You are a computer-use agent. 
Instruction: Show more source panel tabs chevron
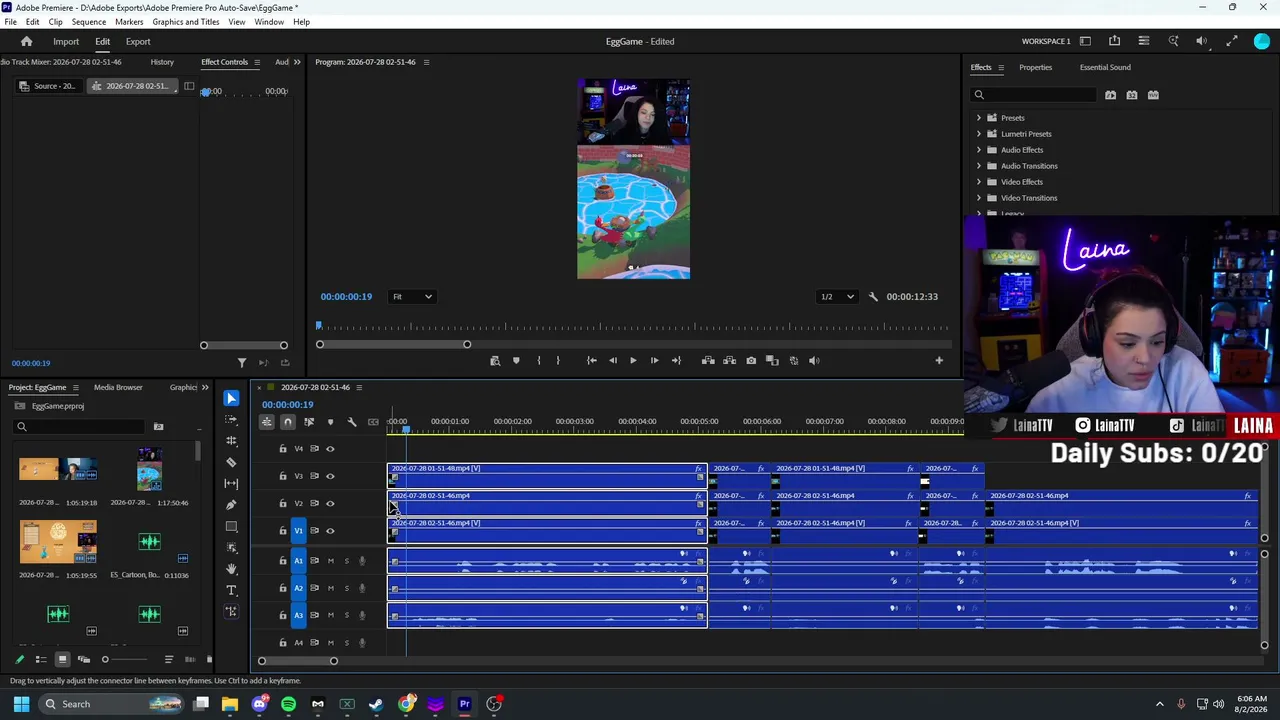pyautogui.click(x=296, y=62)
